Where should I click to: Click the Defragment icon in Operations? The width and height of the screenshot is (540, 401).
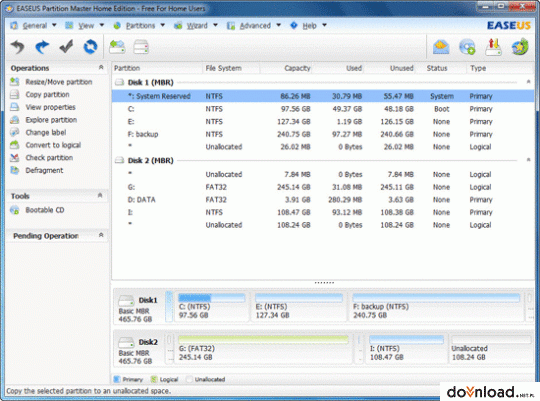tap(14, 170)
